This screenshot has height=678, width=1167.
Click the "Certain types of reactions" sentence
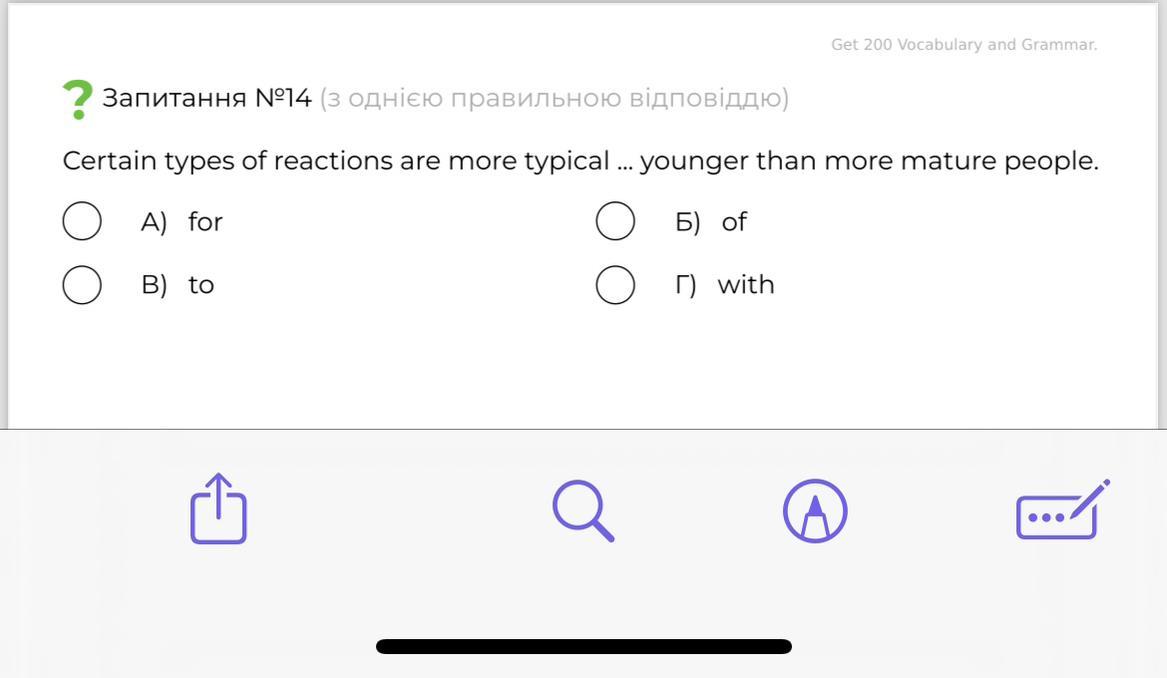pos(580,161)
